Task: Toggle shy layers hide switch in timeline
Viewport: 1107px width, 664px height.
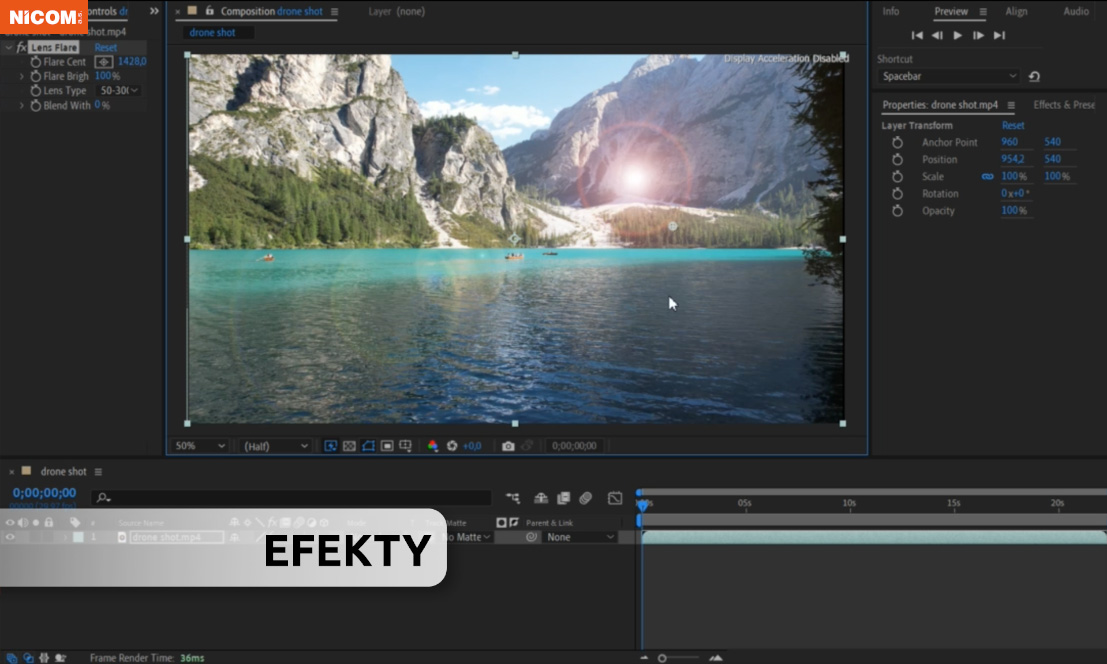Action: click(x=541, y=498)
